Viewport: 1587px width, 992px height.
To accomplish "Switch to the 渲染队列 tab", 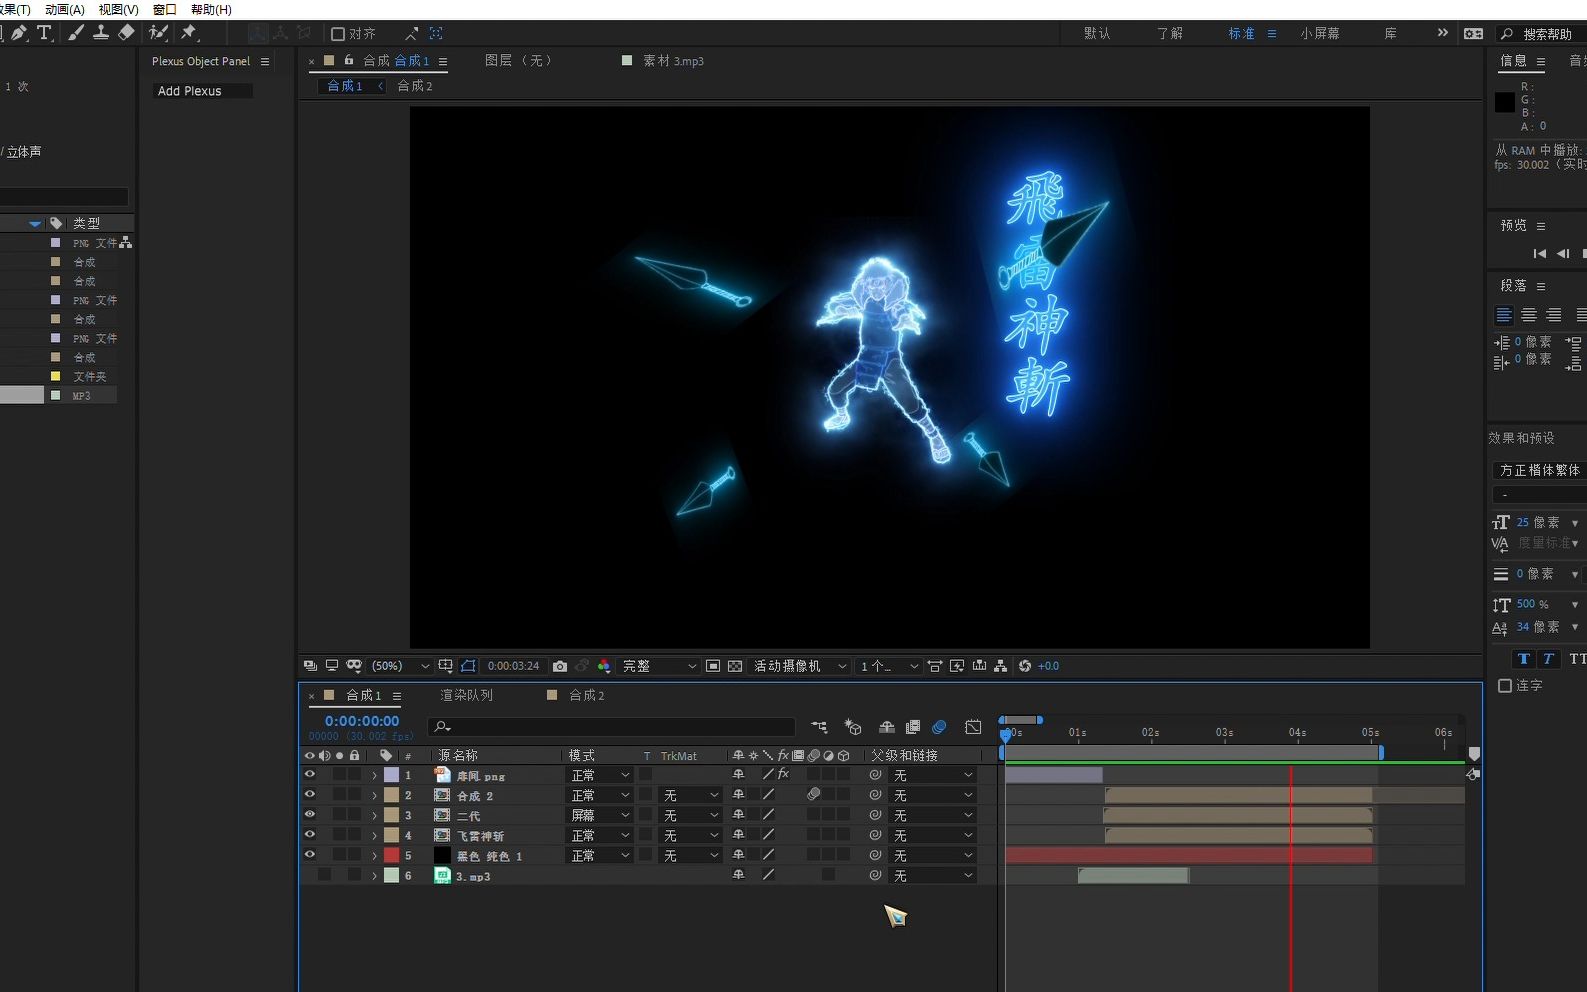I will point(466,695).
